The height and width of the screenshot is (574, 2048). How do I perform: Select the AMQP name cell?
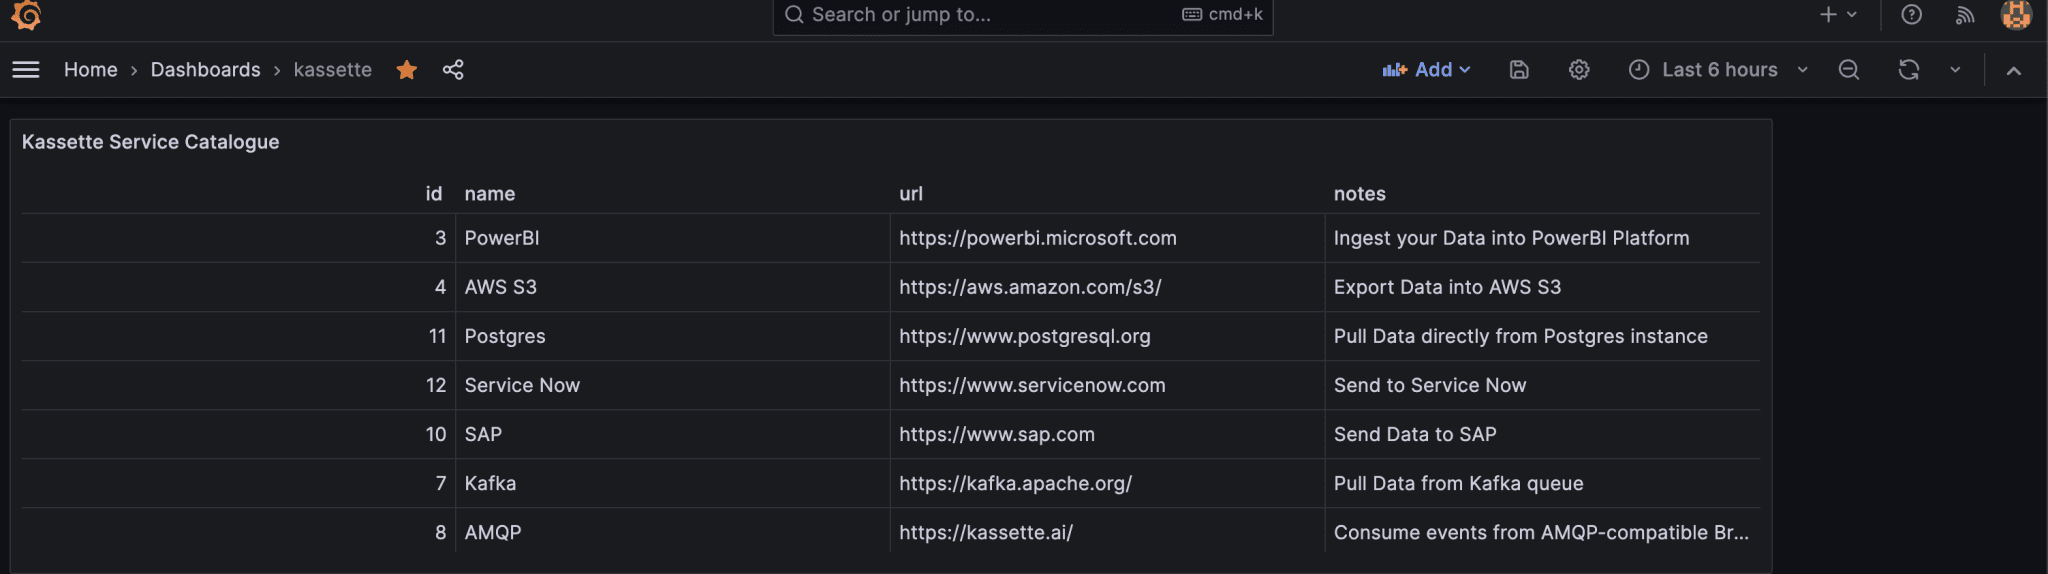673,532
